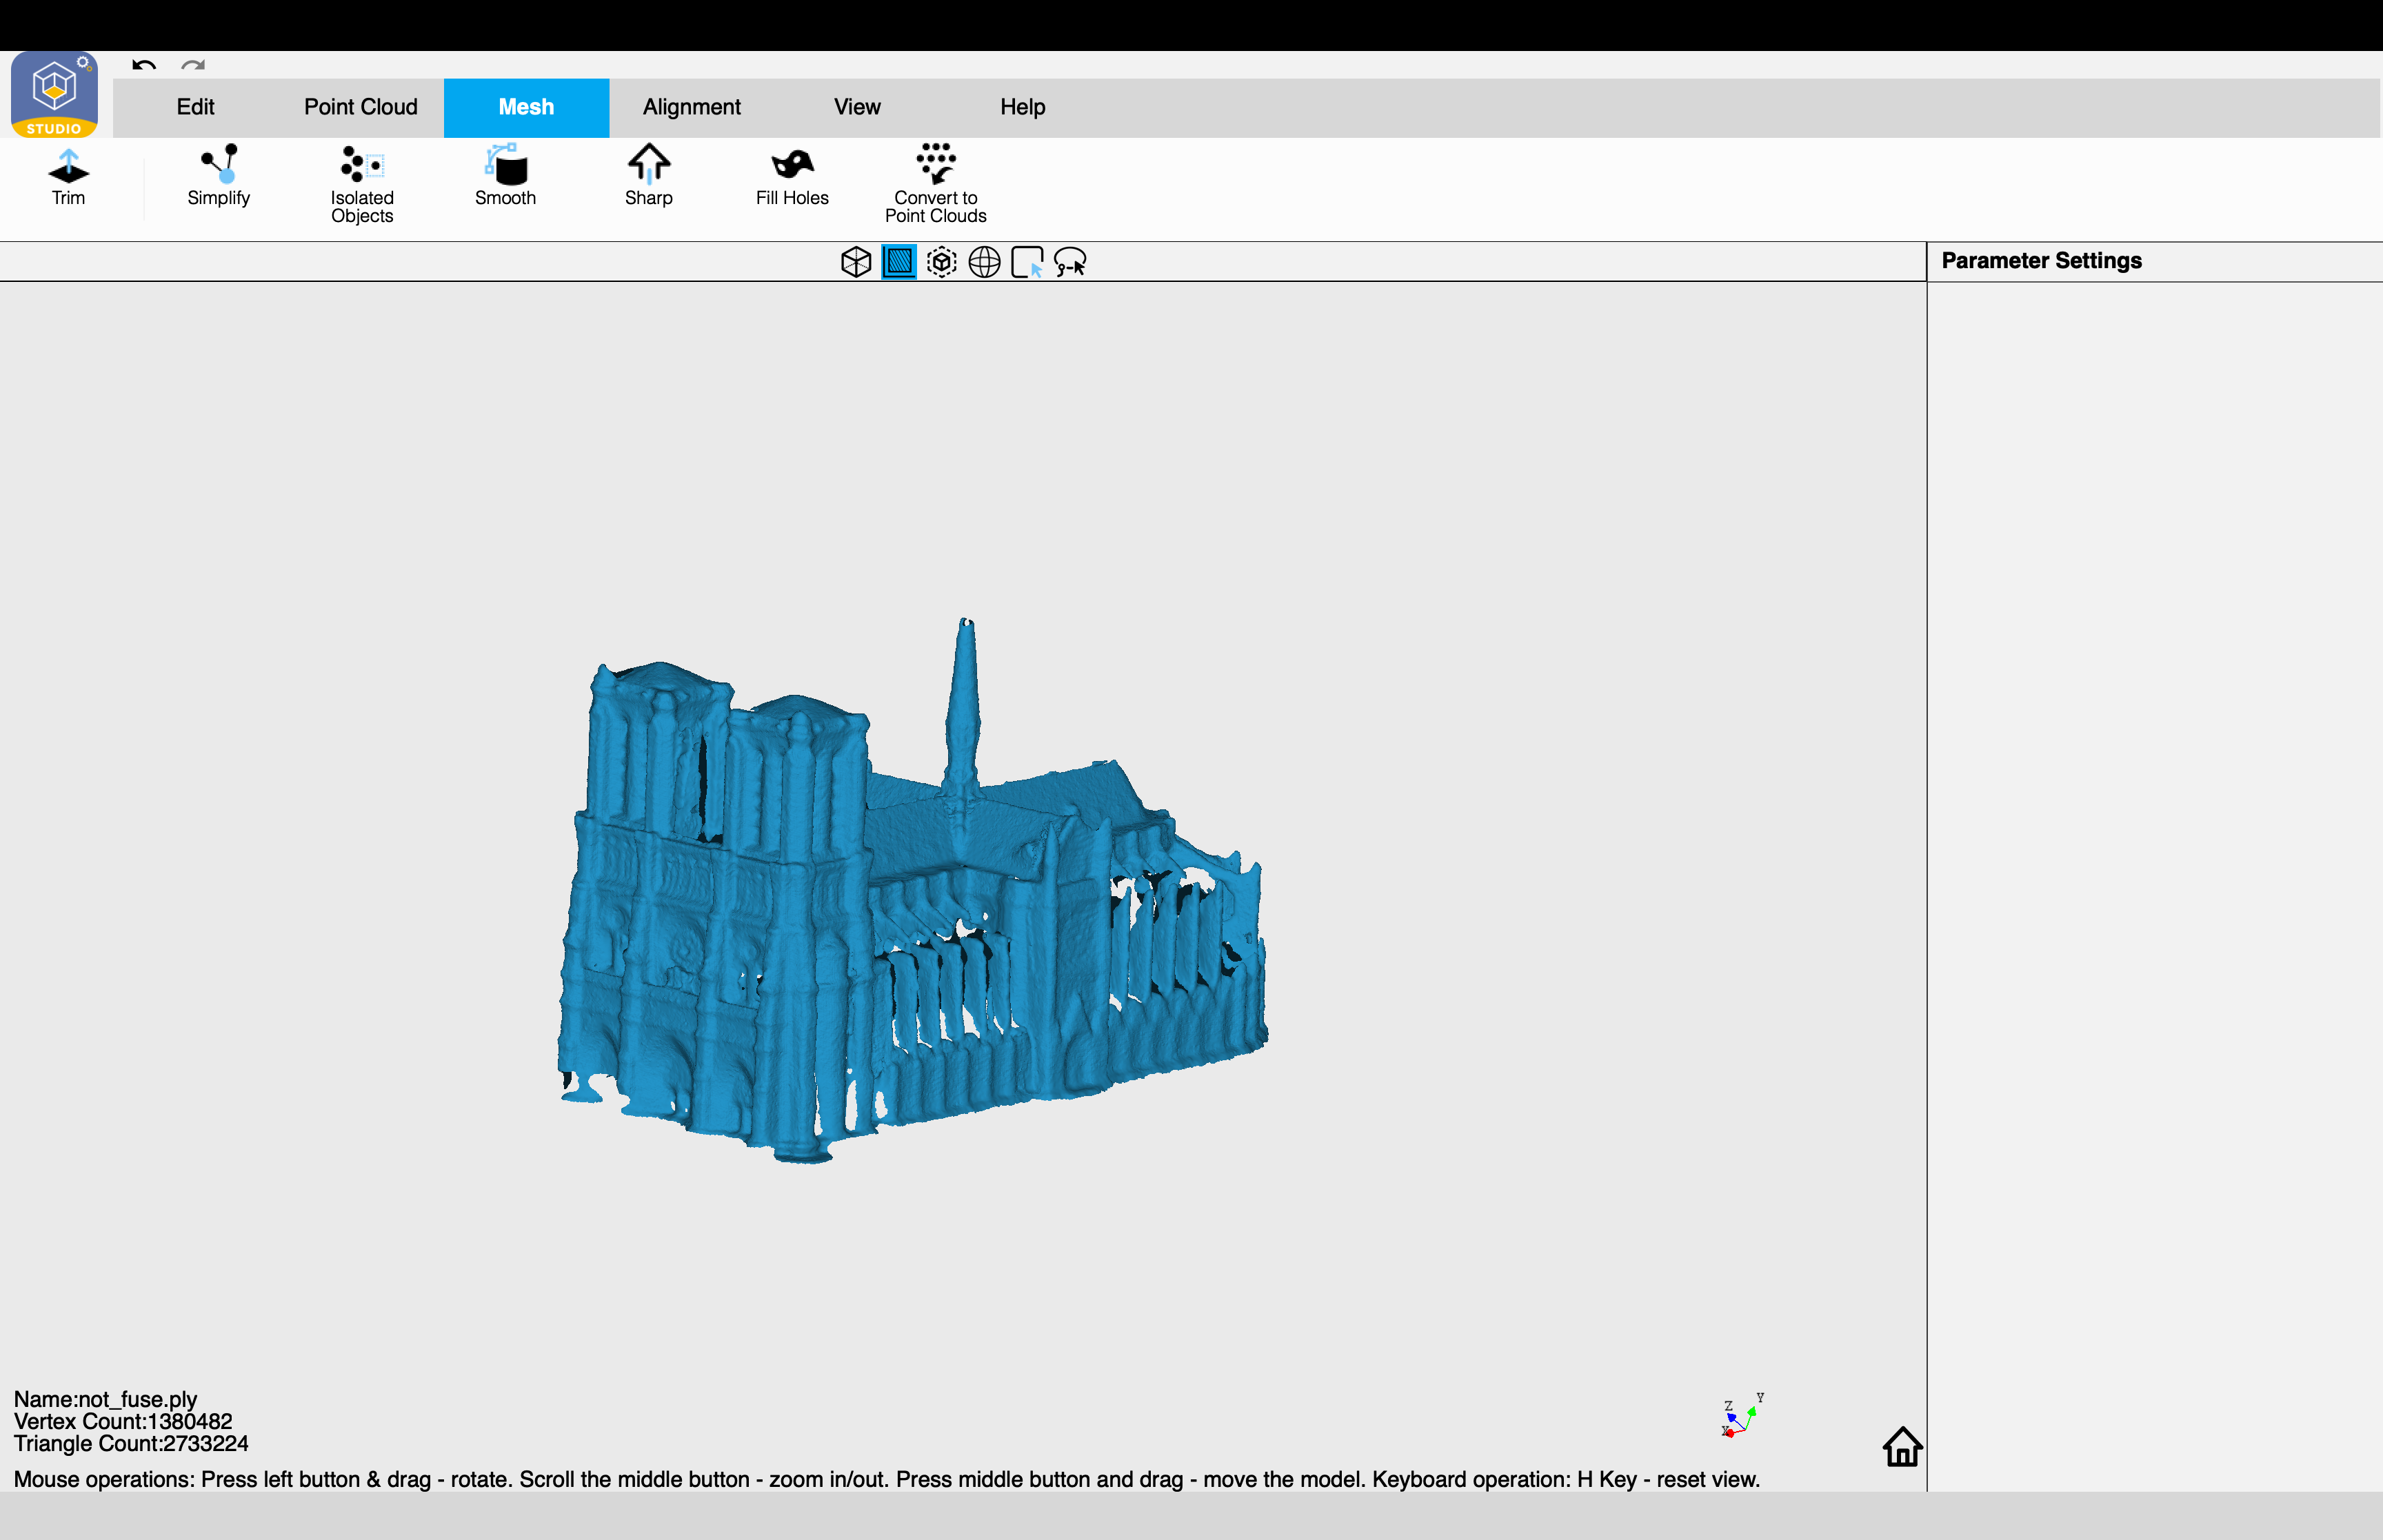Toggle the shaded surface display mode
Screen dimensions: 2383x1540
point(899,262)
